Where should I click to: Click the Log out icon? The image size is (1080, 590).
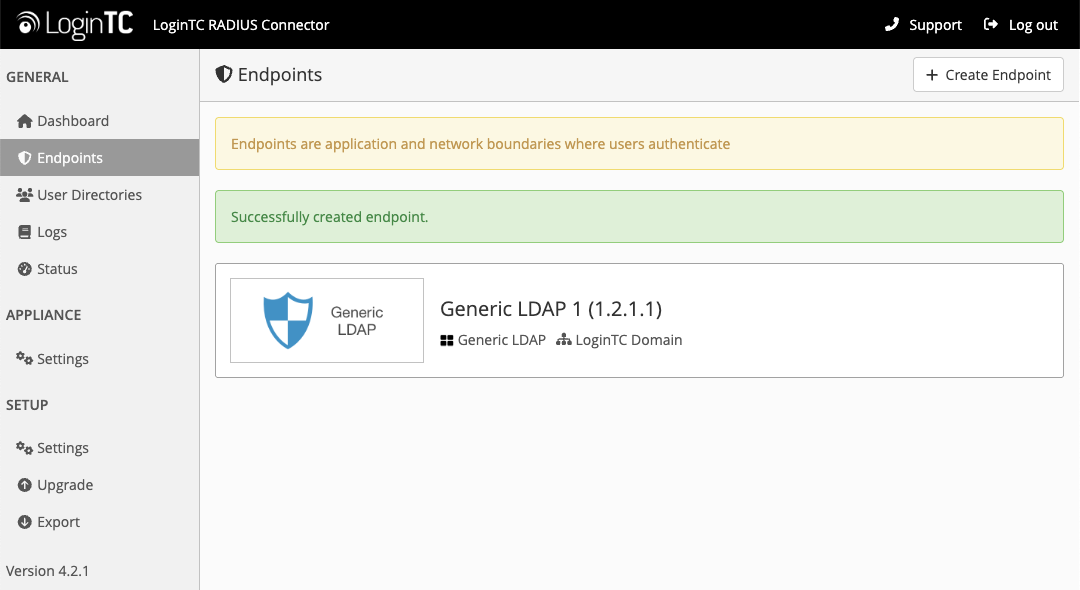[x=990, y=24]
